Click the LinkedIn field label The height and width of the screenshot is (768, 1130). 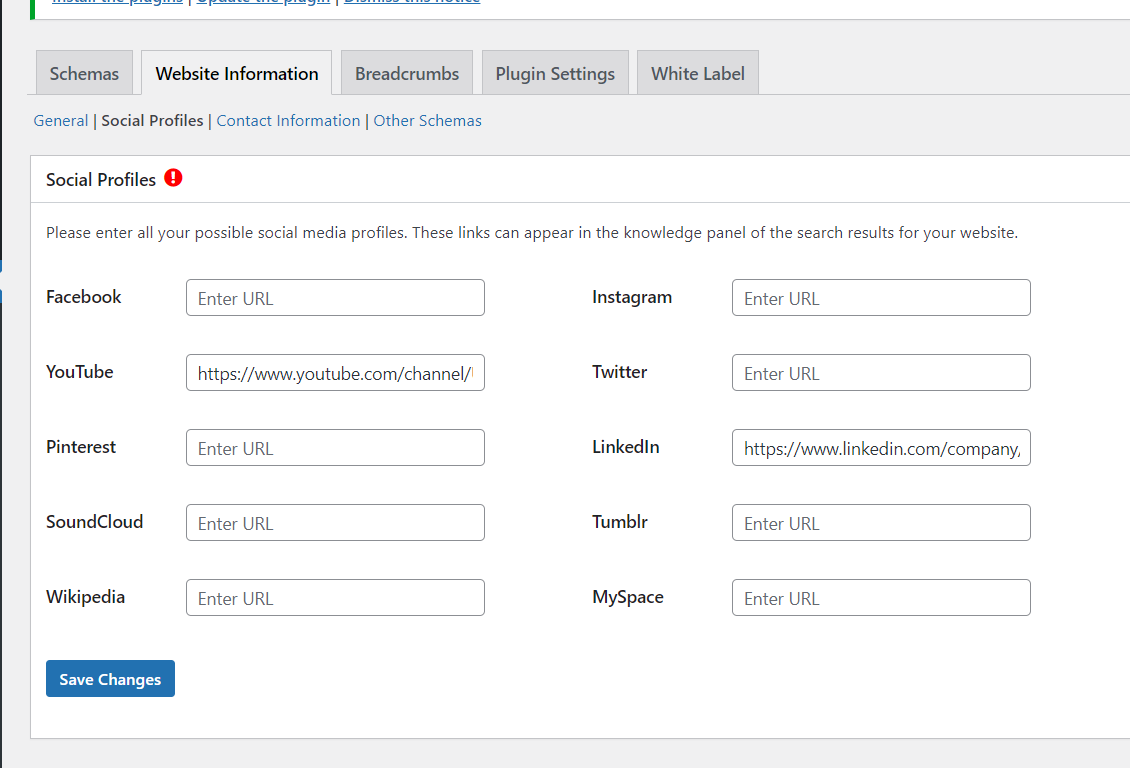click(626, 447)
